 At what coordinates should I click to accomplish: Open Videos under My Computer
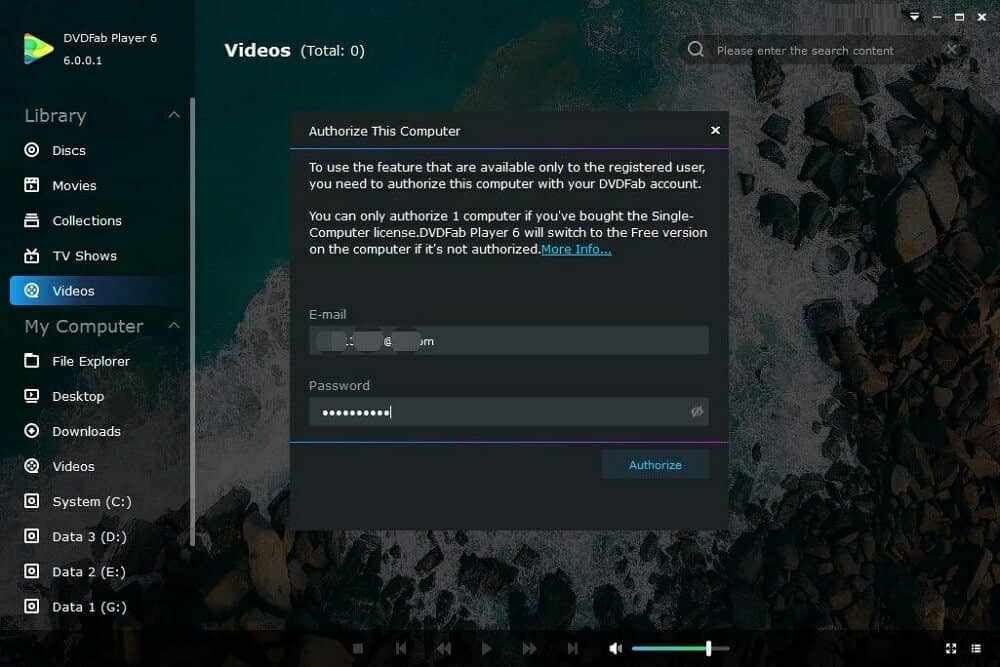pos(73,466)
